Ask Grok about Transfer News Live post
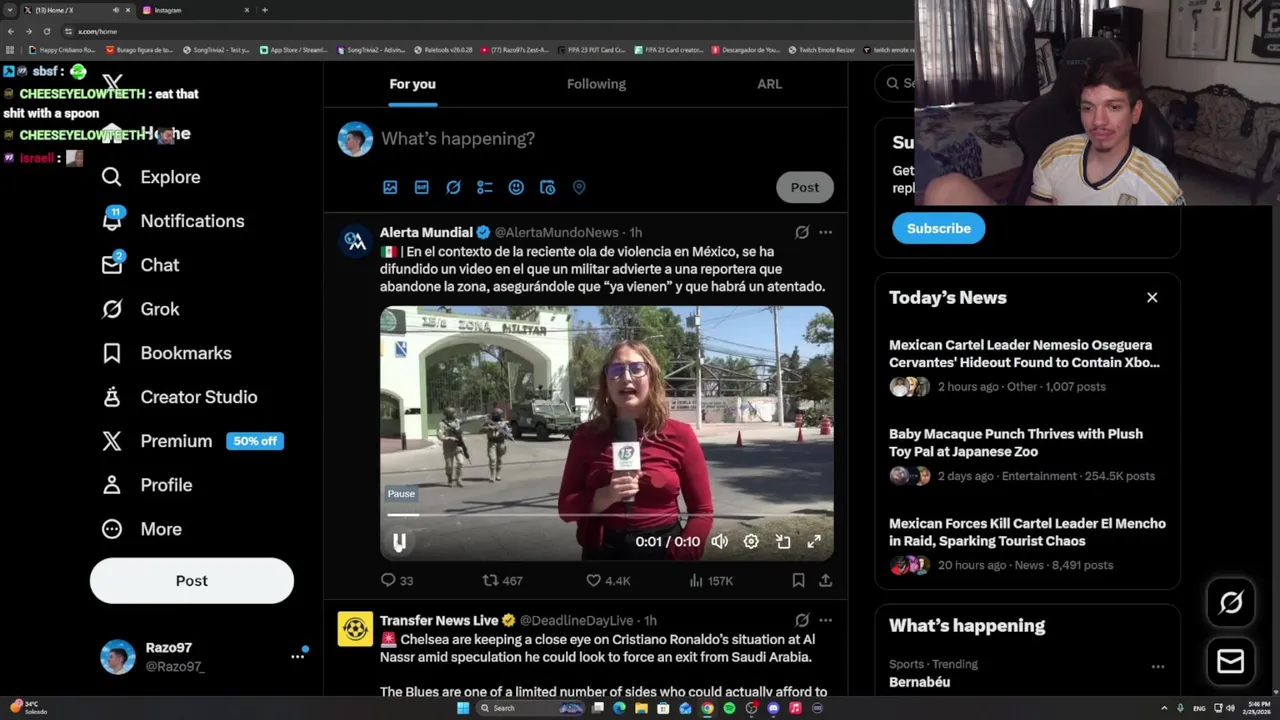Viewport: 1280px width, 720px height. tap(802, 620)
